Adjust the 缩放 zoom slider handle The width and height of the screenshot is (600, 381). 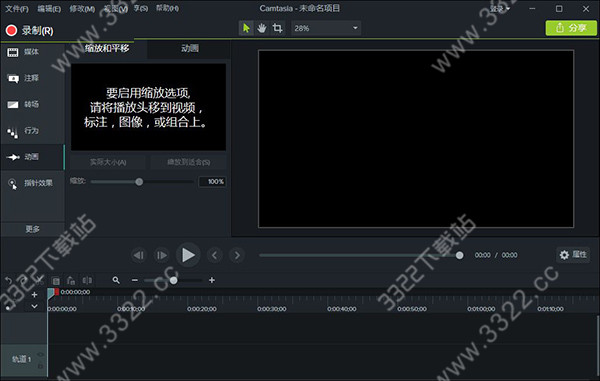(139, 182)
